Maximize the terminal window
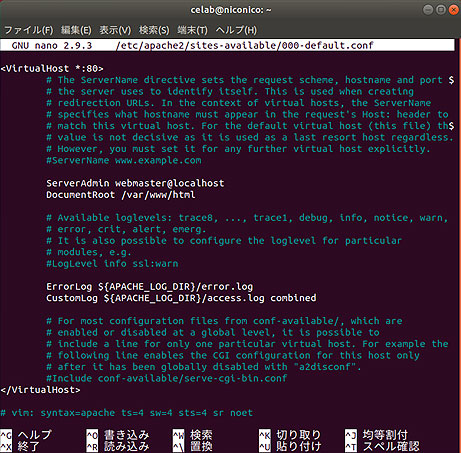Screen dimensions: 461x453 pyautogui.click(x=441, y=10)
